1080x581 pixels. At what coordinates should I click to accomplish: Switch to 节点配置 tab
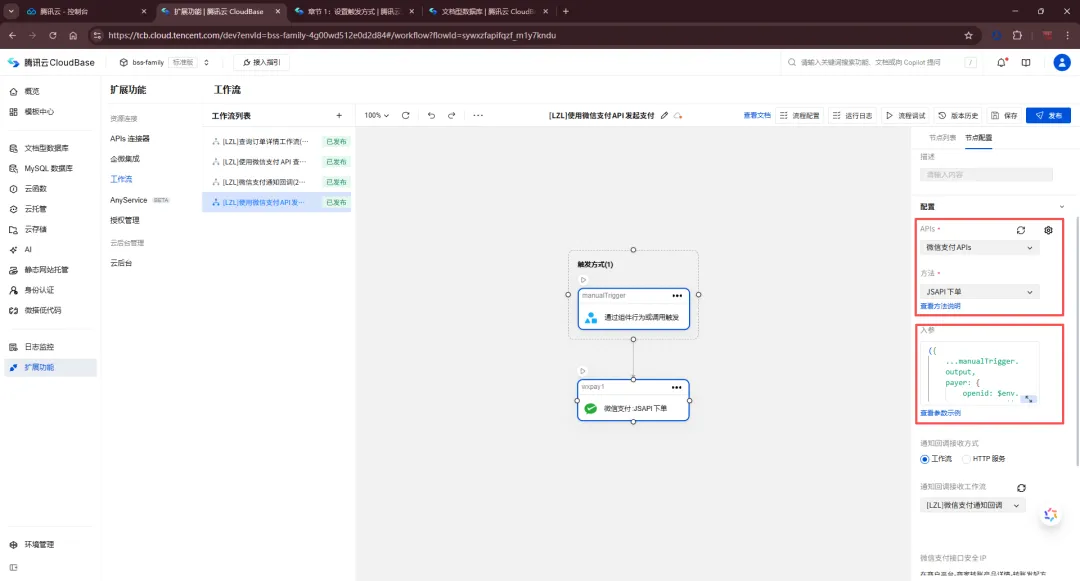tap(979, 138)
